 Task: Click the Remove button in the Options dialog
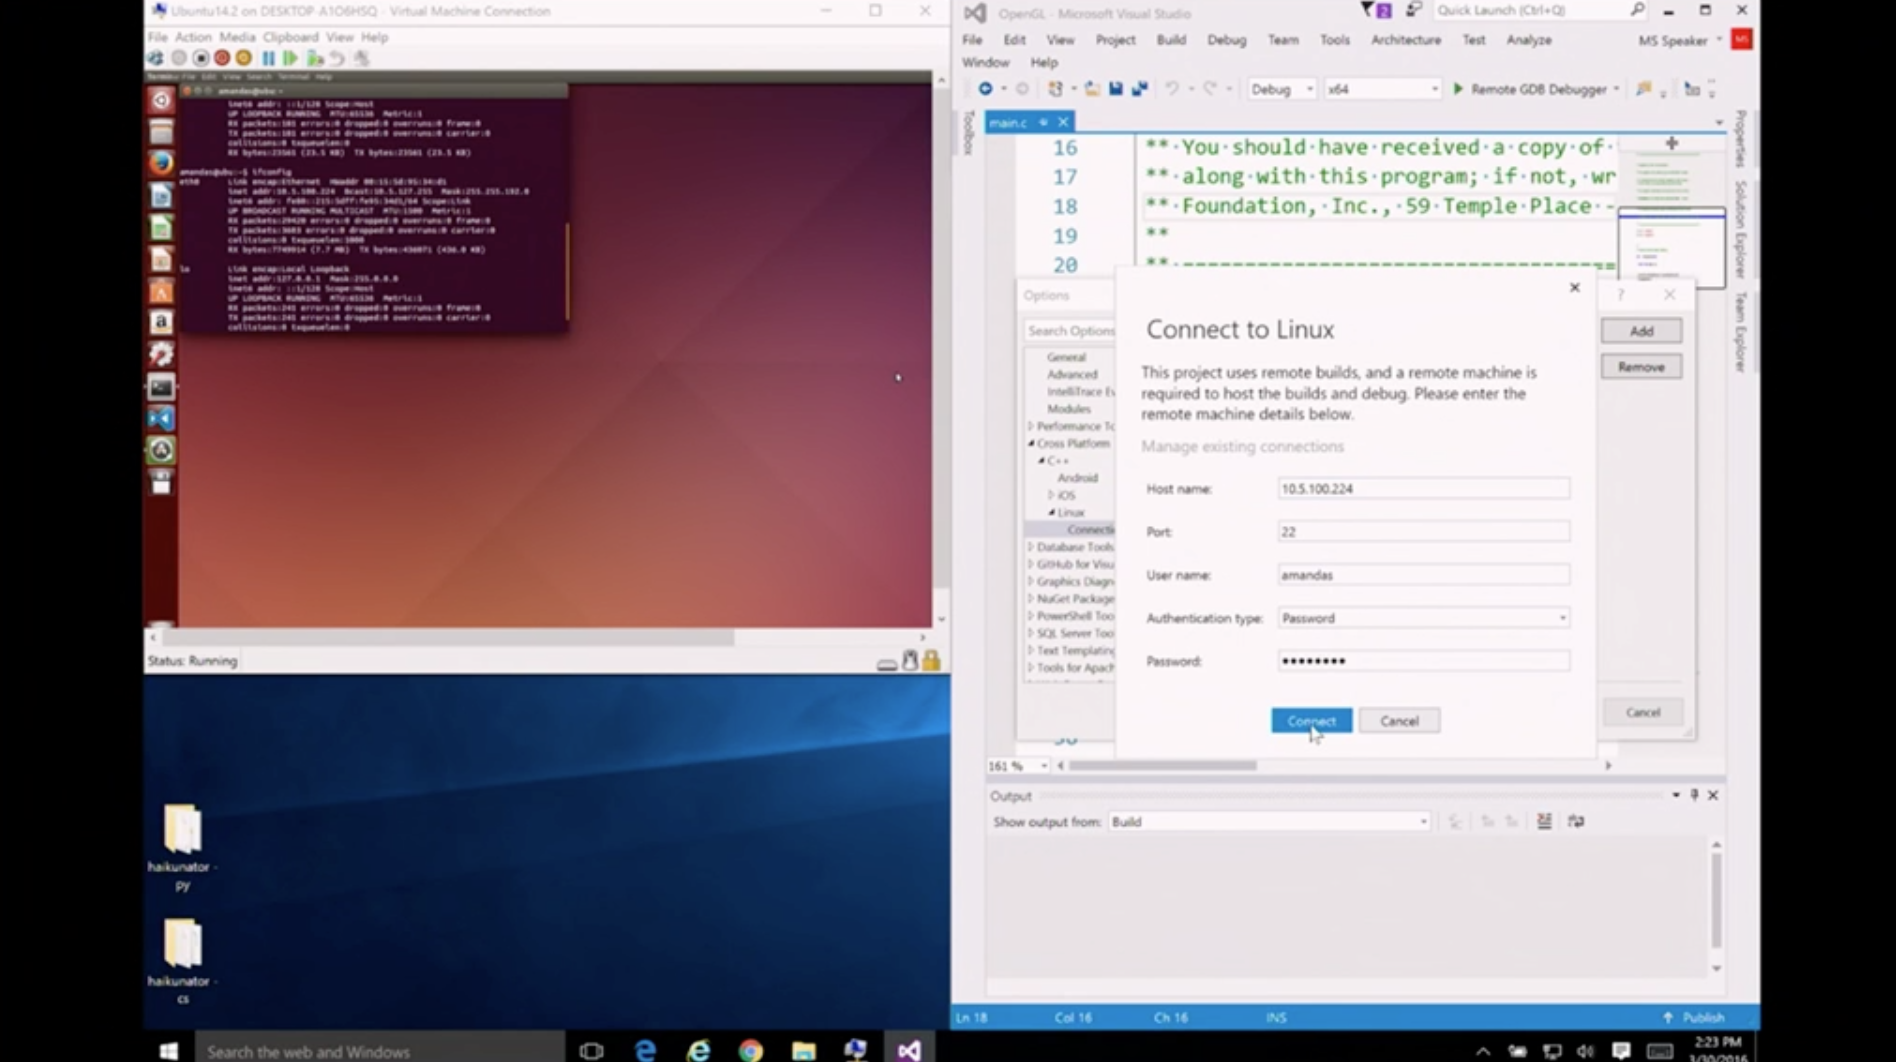click(x=1641, y=367)
